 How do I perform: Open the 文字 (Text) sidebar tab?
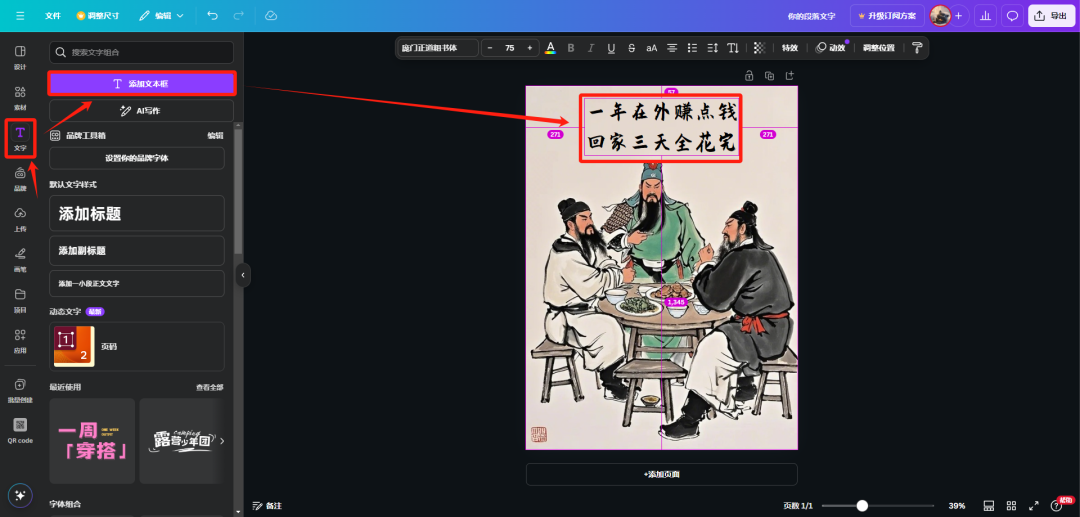click(x=20, y=138)
